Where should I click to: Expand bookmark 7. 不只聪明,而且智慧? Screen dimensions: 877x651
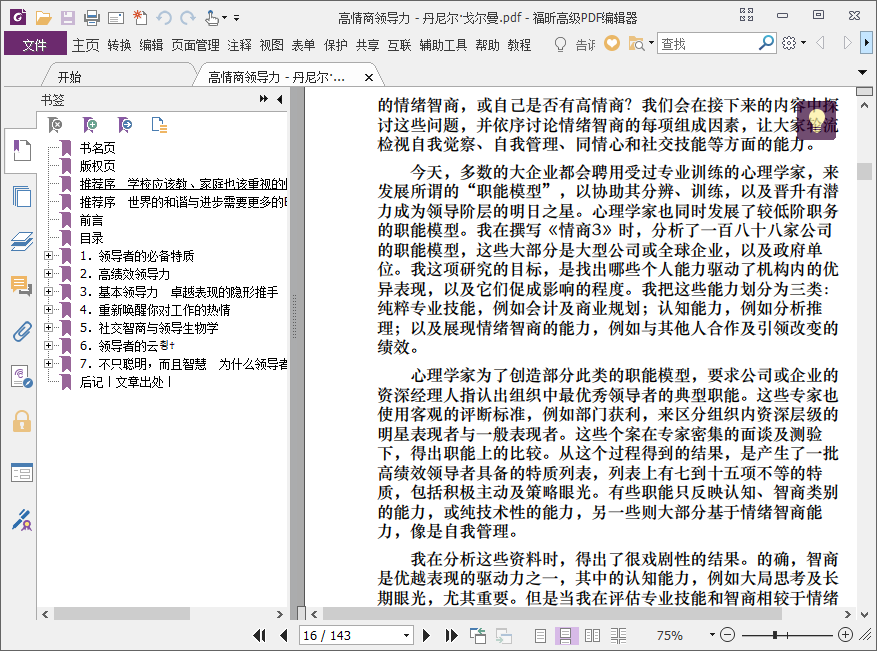(x=49, y=364)
